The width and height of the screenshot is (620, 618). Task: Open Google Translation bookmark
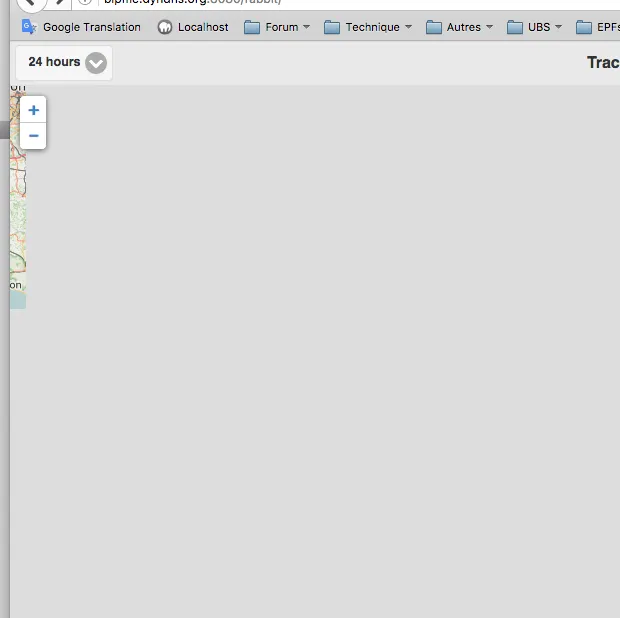tap(81, 27)
